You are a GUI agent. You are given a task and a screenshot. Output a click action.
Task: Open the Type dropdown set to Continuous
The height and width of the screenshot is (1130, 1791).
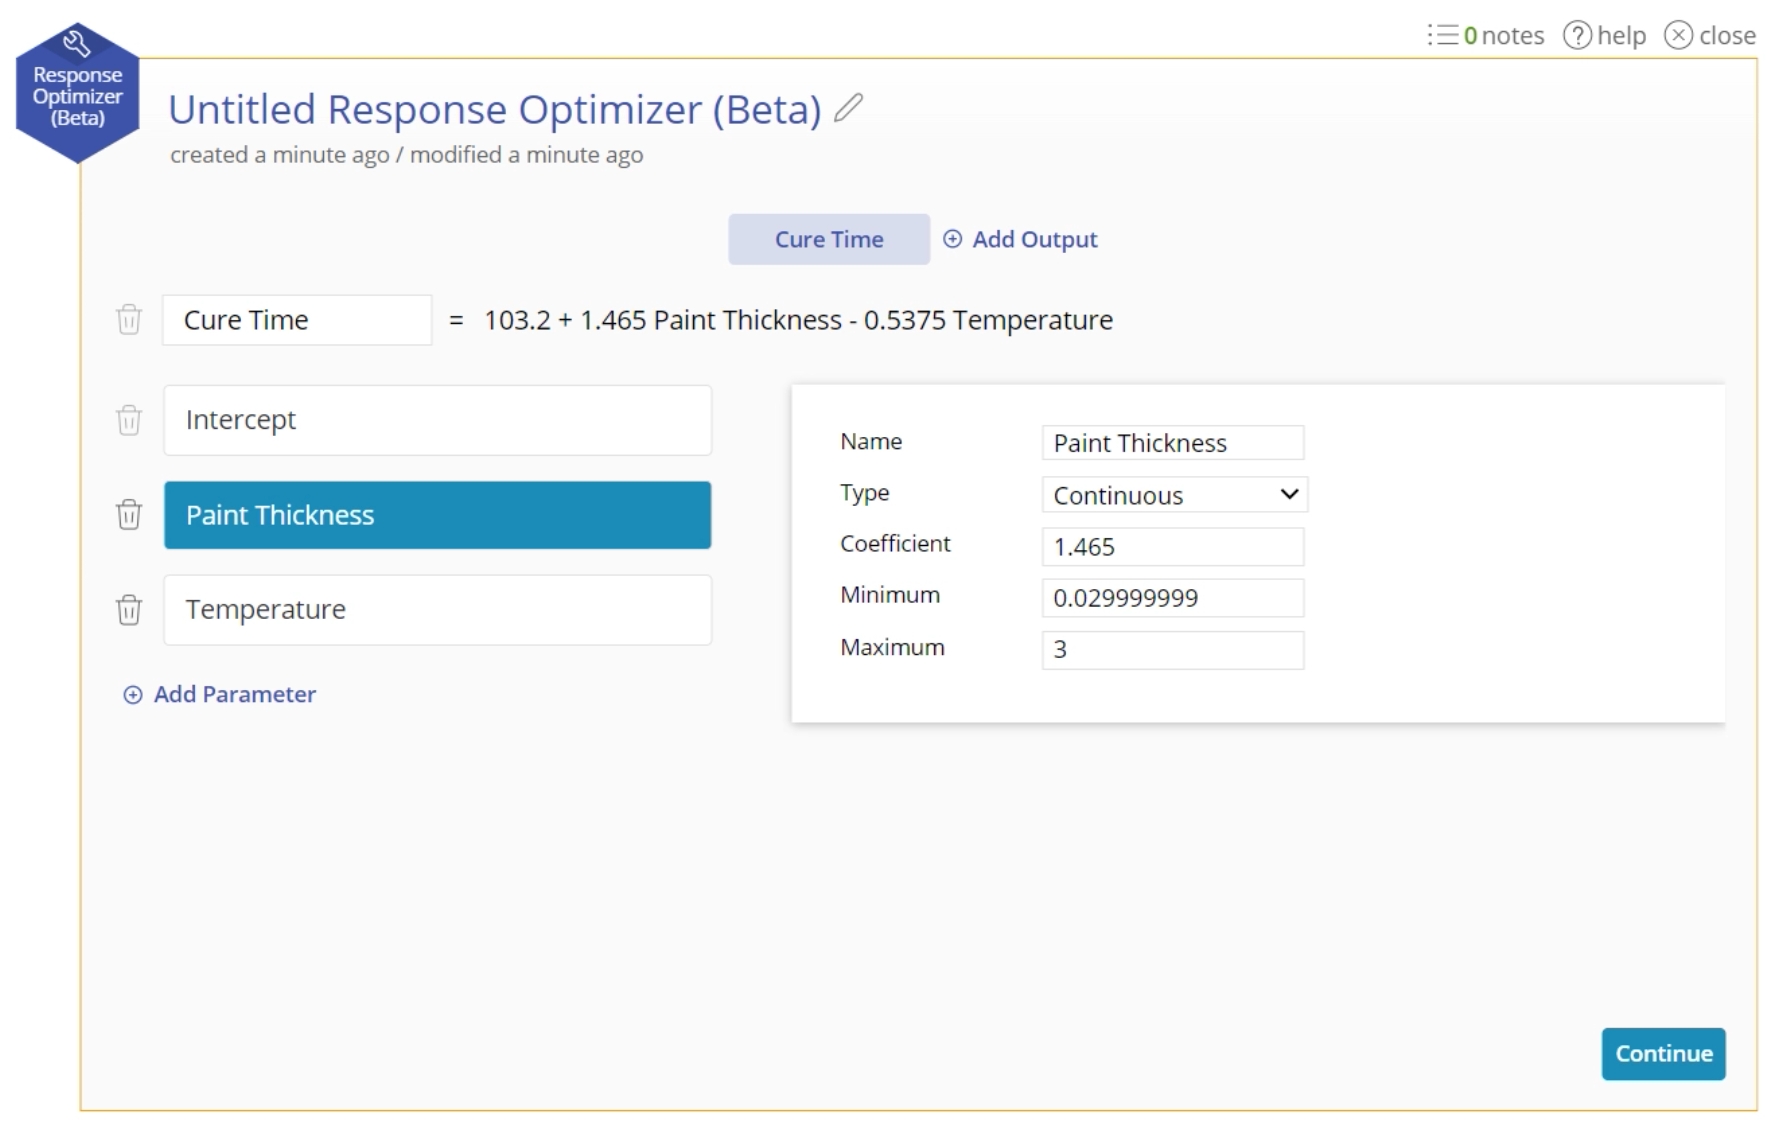click(1175, 495)
